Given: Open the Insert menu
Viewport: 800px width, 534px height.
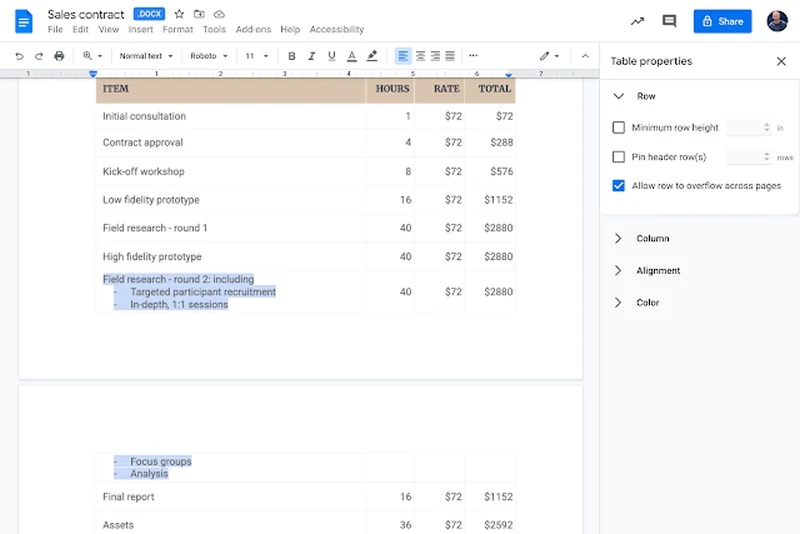Looking at the screenshot, I should coord(141,30).
